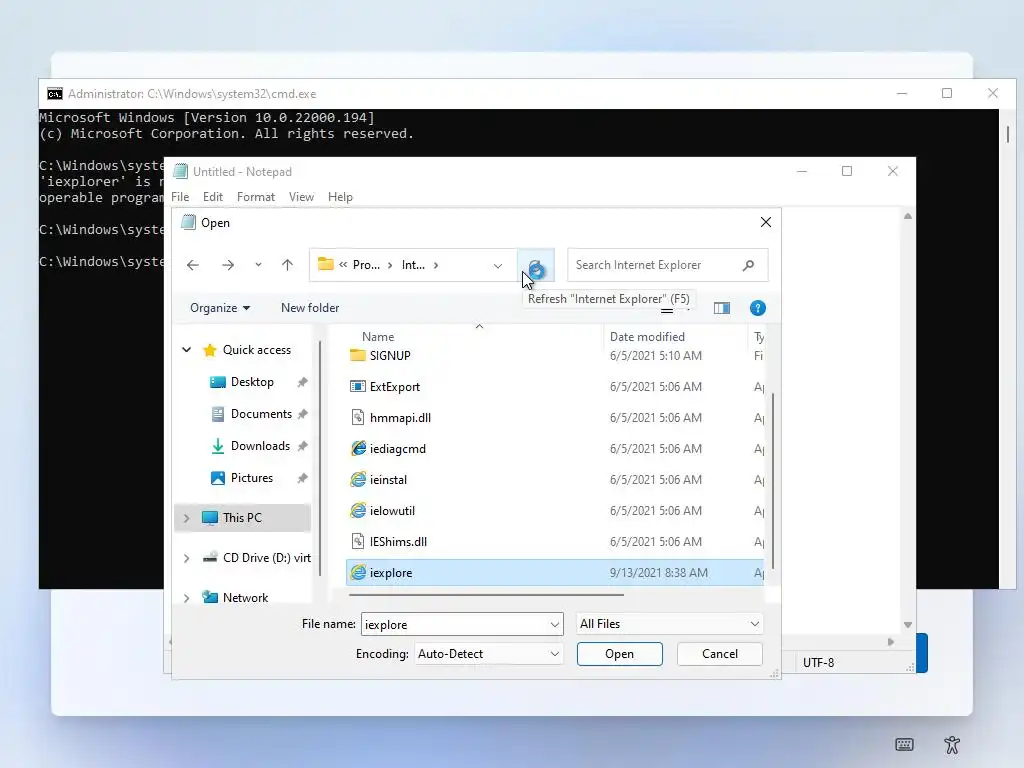This screenshot has width=1024, height=768.
Task: Click the Int... breadcrumb segment
Action: [413, 265]
